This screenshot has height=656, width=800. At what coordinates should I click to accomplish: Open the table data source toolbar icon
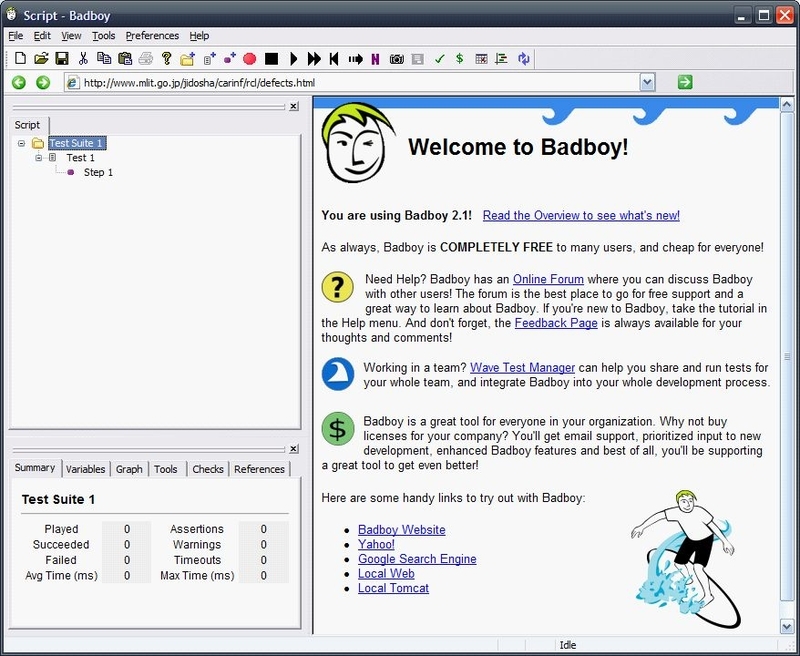(481, 59)
